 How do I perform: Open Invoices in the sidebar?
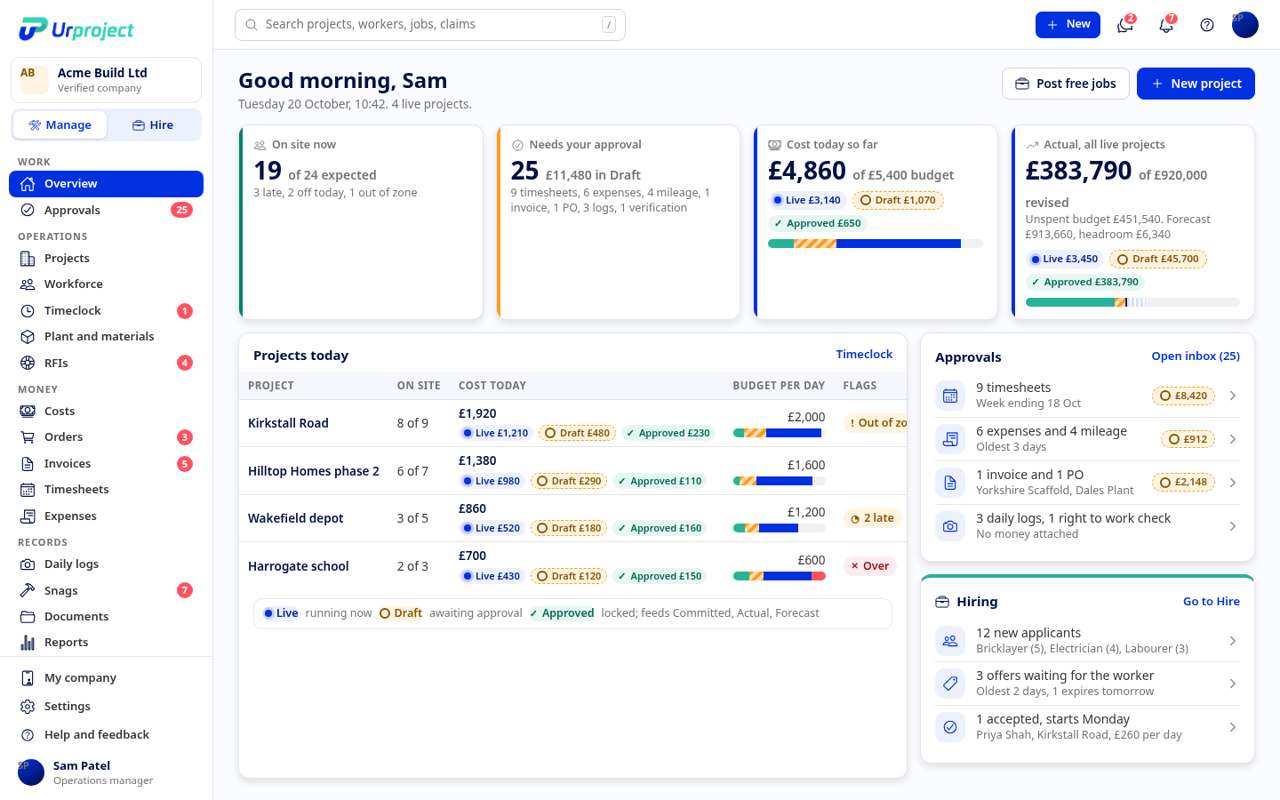106,464
